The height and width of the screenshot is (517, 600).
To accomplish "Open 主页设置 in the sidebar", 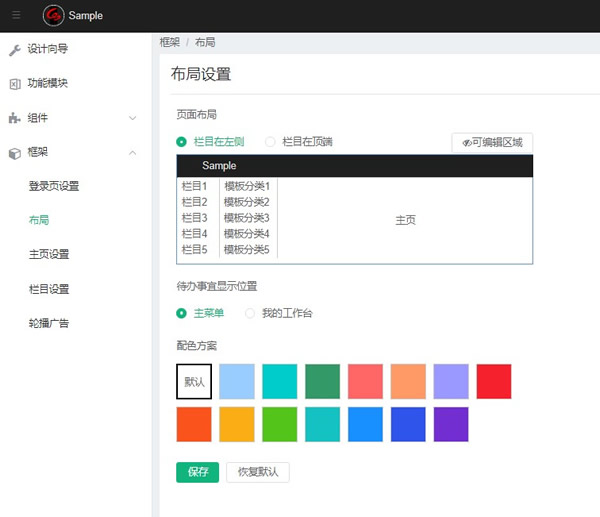I will point(49,254).
